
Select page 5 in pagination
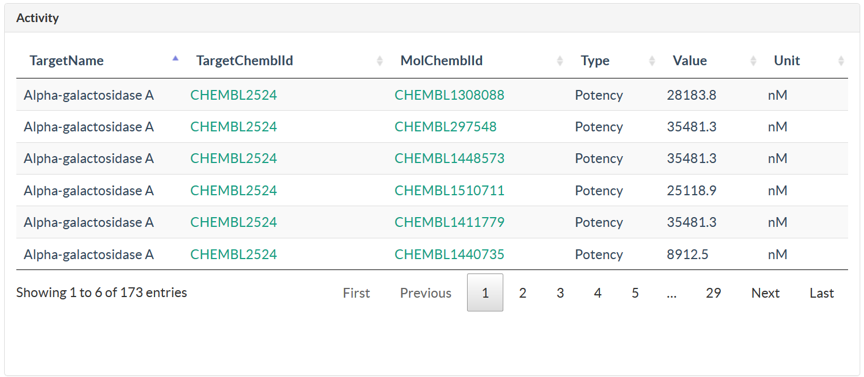[x=635, y=293]
